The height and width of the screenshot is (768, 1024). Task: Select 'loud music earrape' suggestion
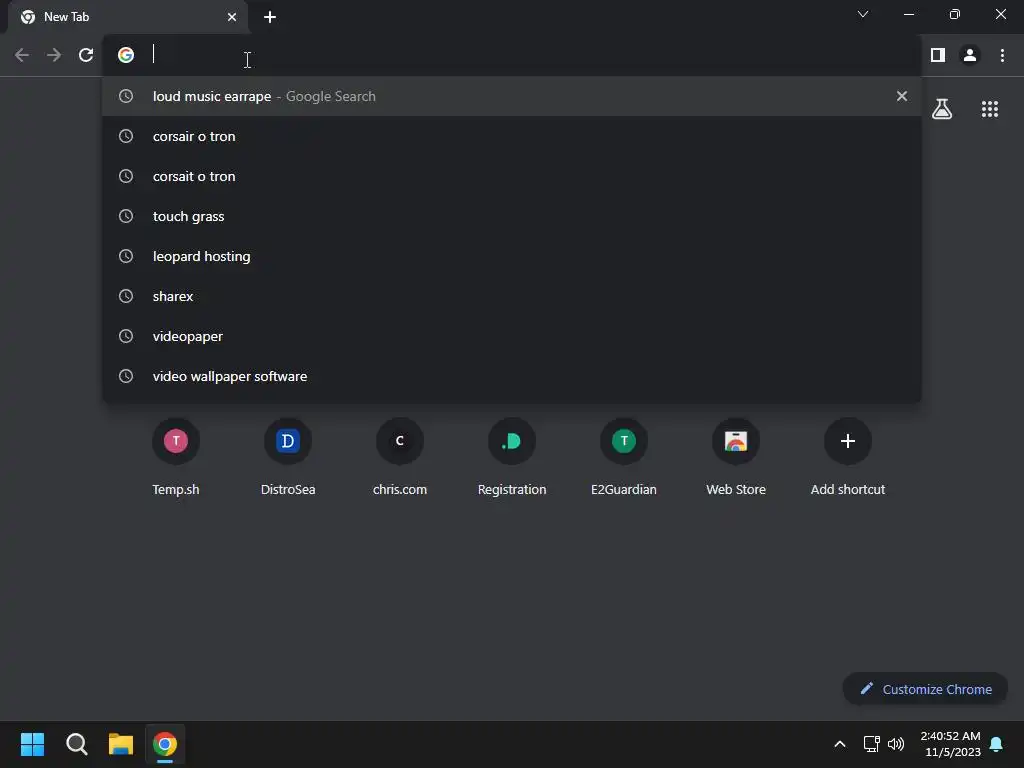[511, 96]
